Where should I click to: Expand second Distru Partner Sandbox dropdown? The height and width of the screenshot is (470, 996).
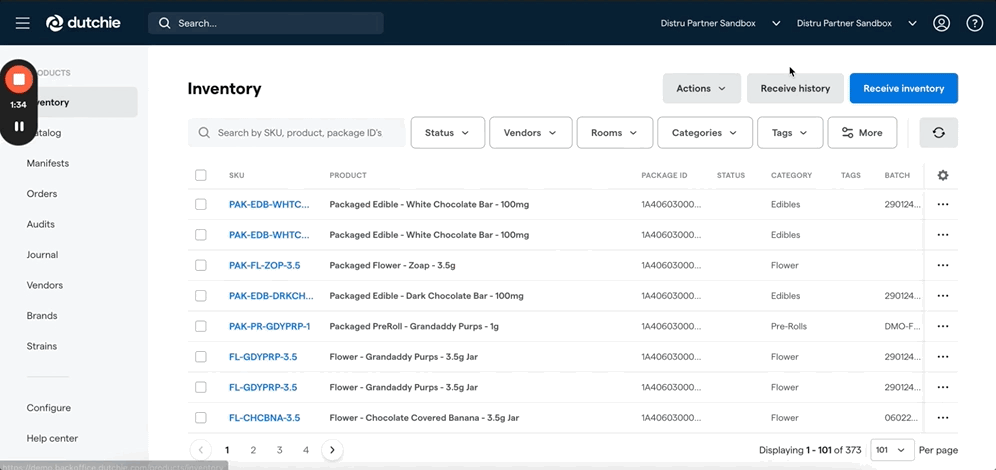coord(912,24)
